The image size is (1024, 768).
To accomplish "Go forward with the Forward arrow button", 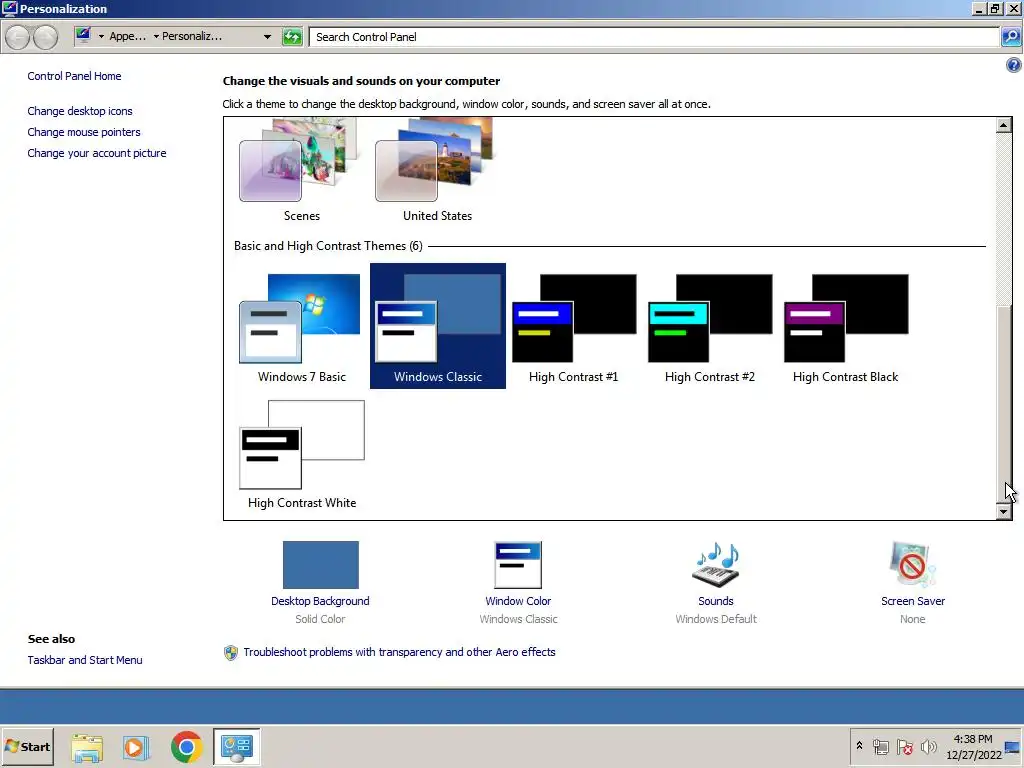I will point(45,37).
